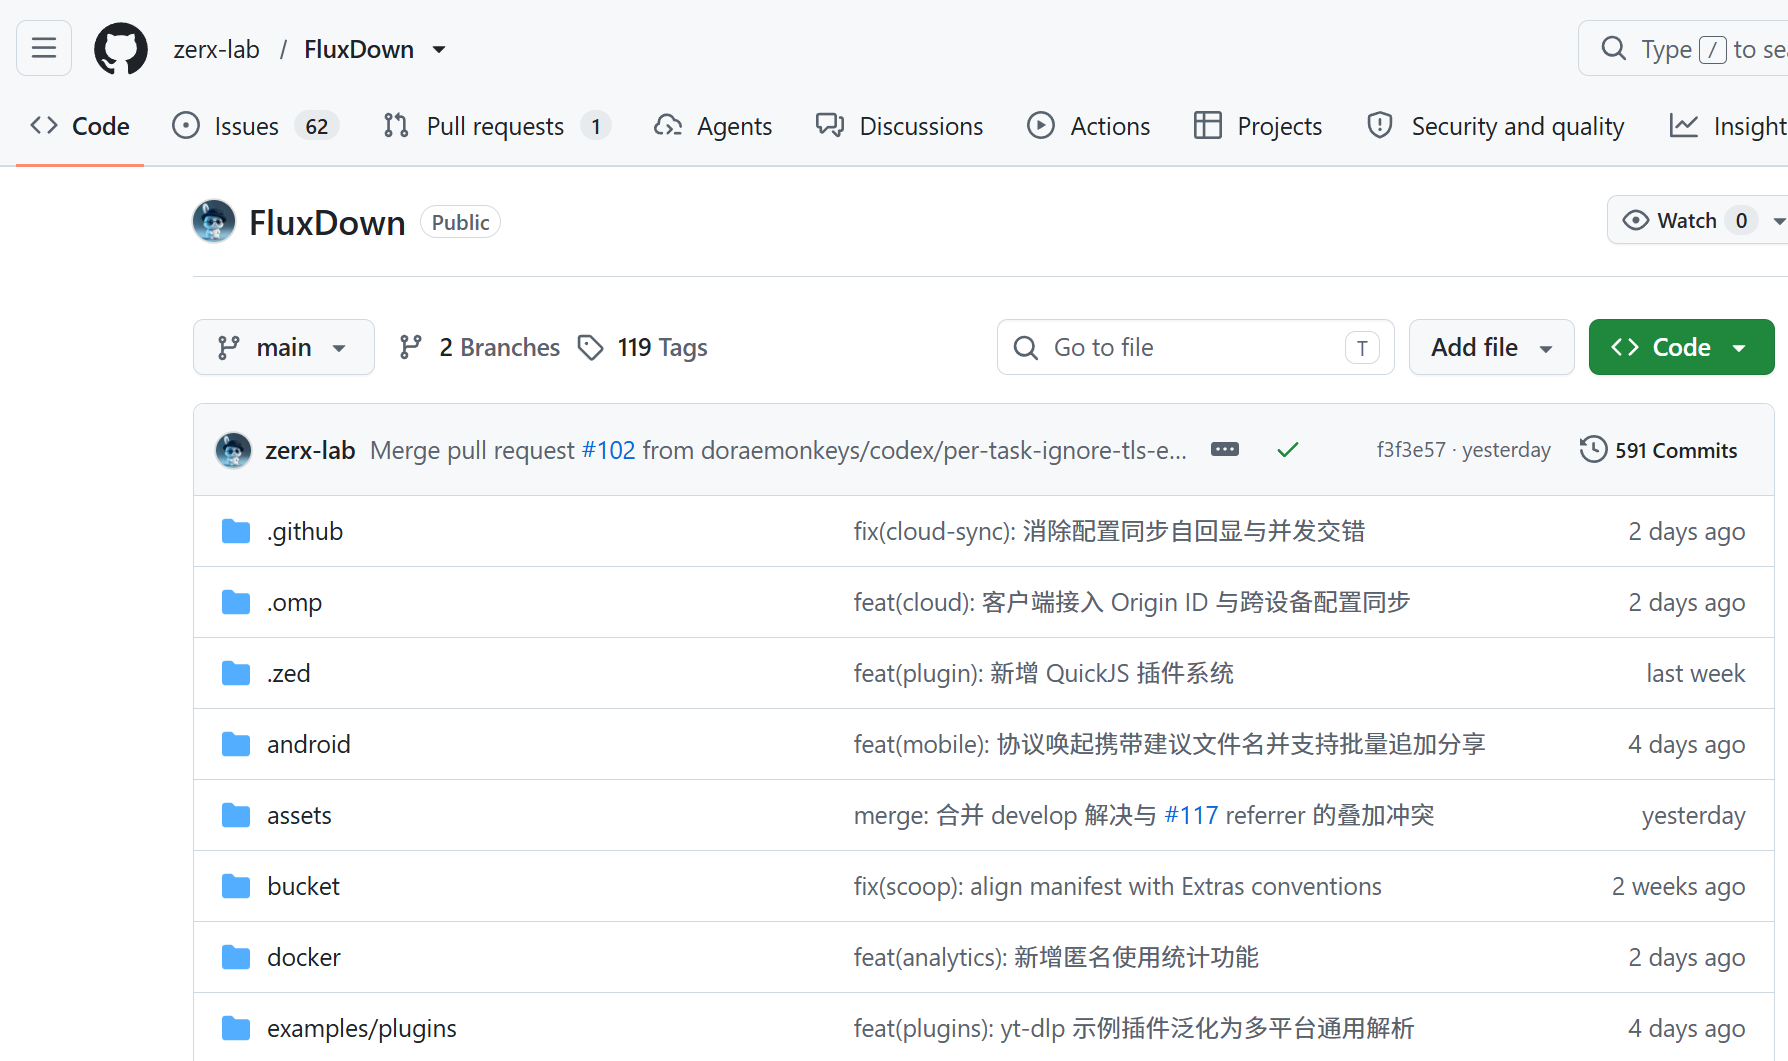Open the android folder icon
1788x1061 pixels.
[x=236, y=744]
